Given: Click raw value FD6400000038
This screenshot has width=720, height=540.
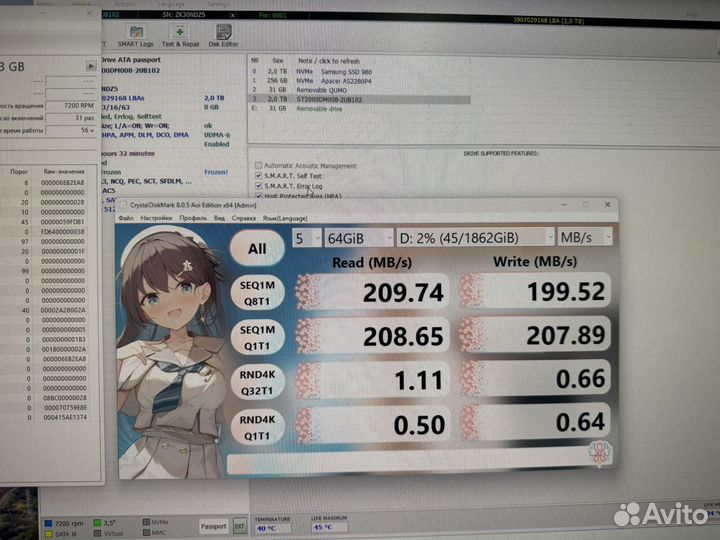Looking at the screenshot, I should [62, 232].
